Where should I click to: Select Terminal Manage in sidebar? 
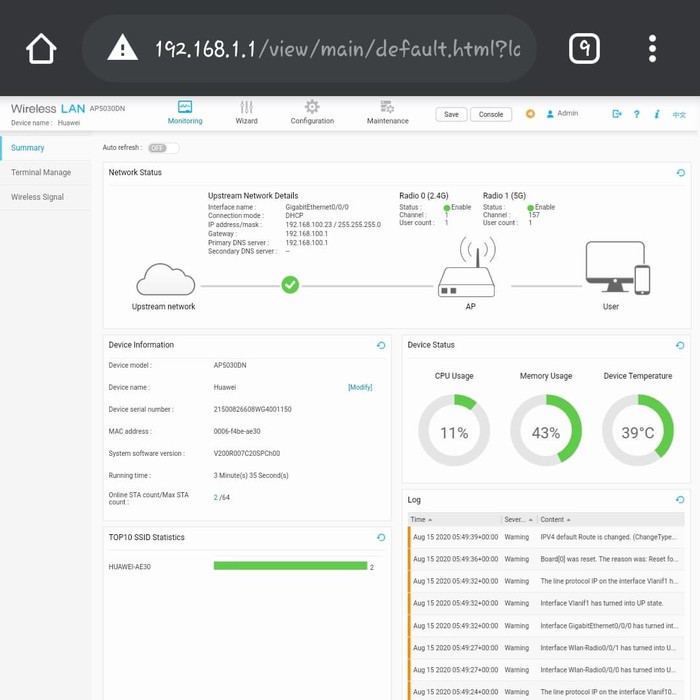(x=41, y=173)
